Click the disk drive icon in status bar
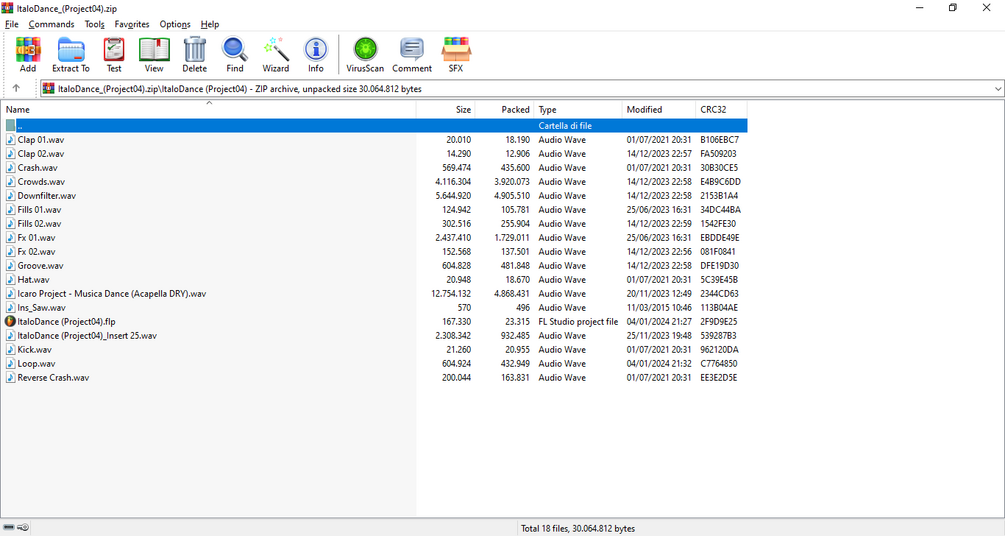 click(8, 528)
